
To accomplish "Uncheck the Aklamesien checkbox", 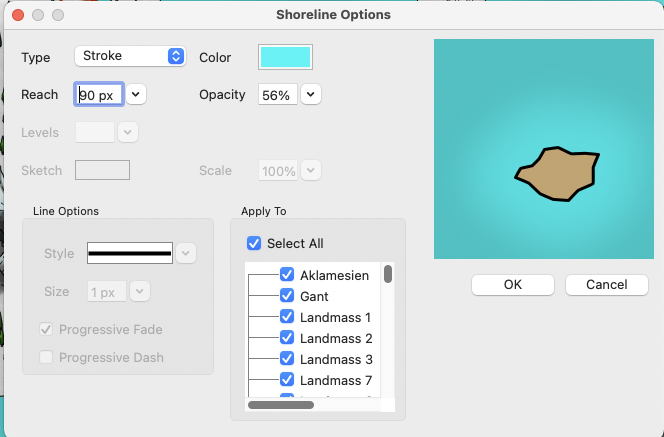I will pos(287,275).
